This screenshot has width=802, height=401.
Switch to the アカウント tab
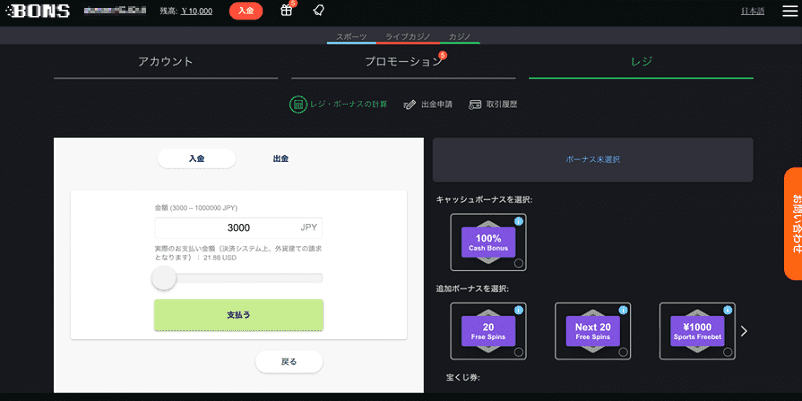(166, 62)
